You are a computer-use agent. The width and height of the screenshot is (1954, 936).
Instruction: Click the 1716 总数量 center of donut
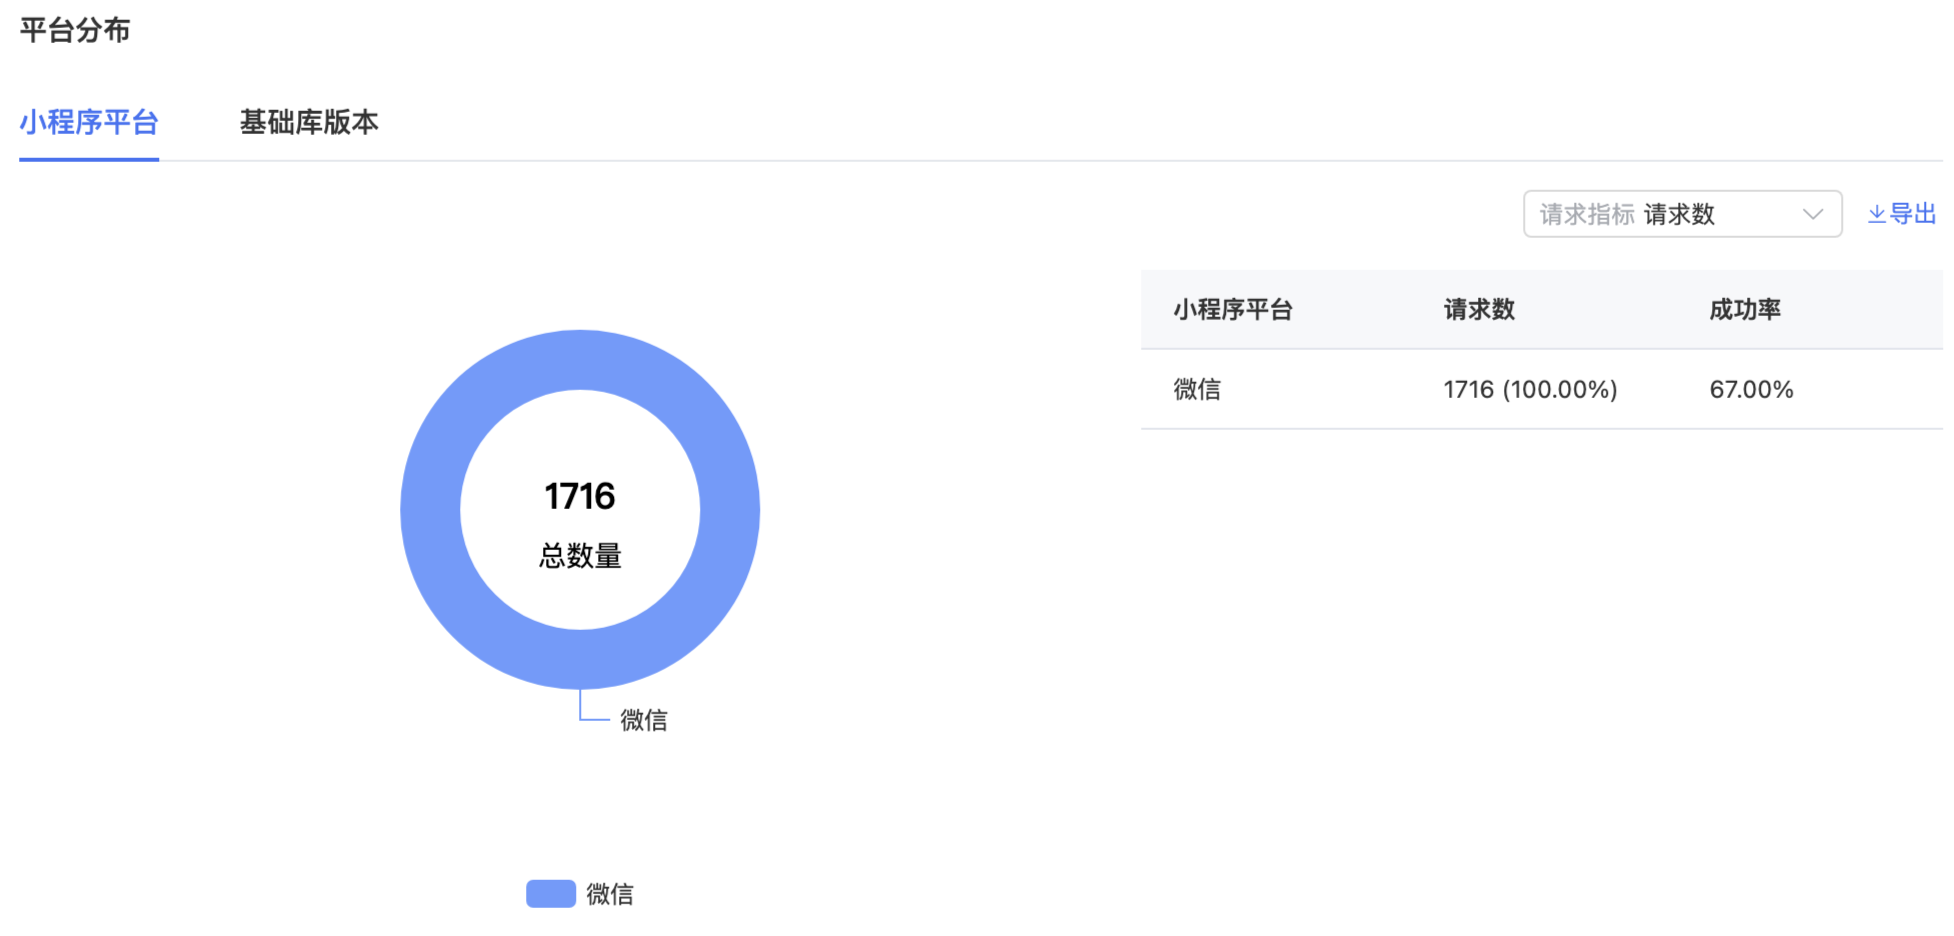580,523
